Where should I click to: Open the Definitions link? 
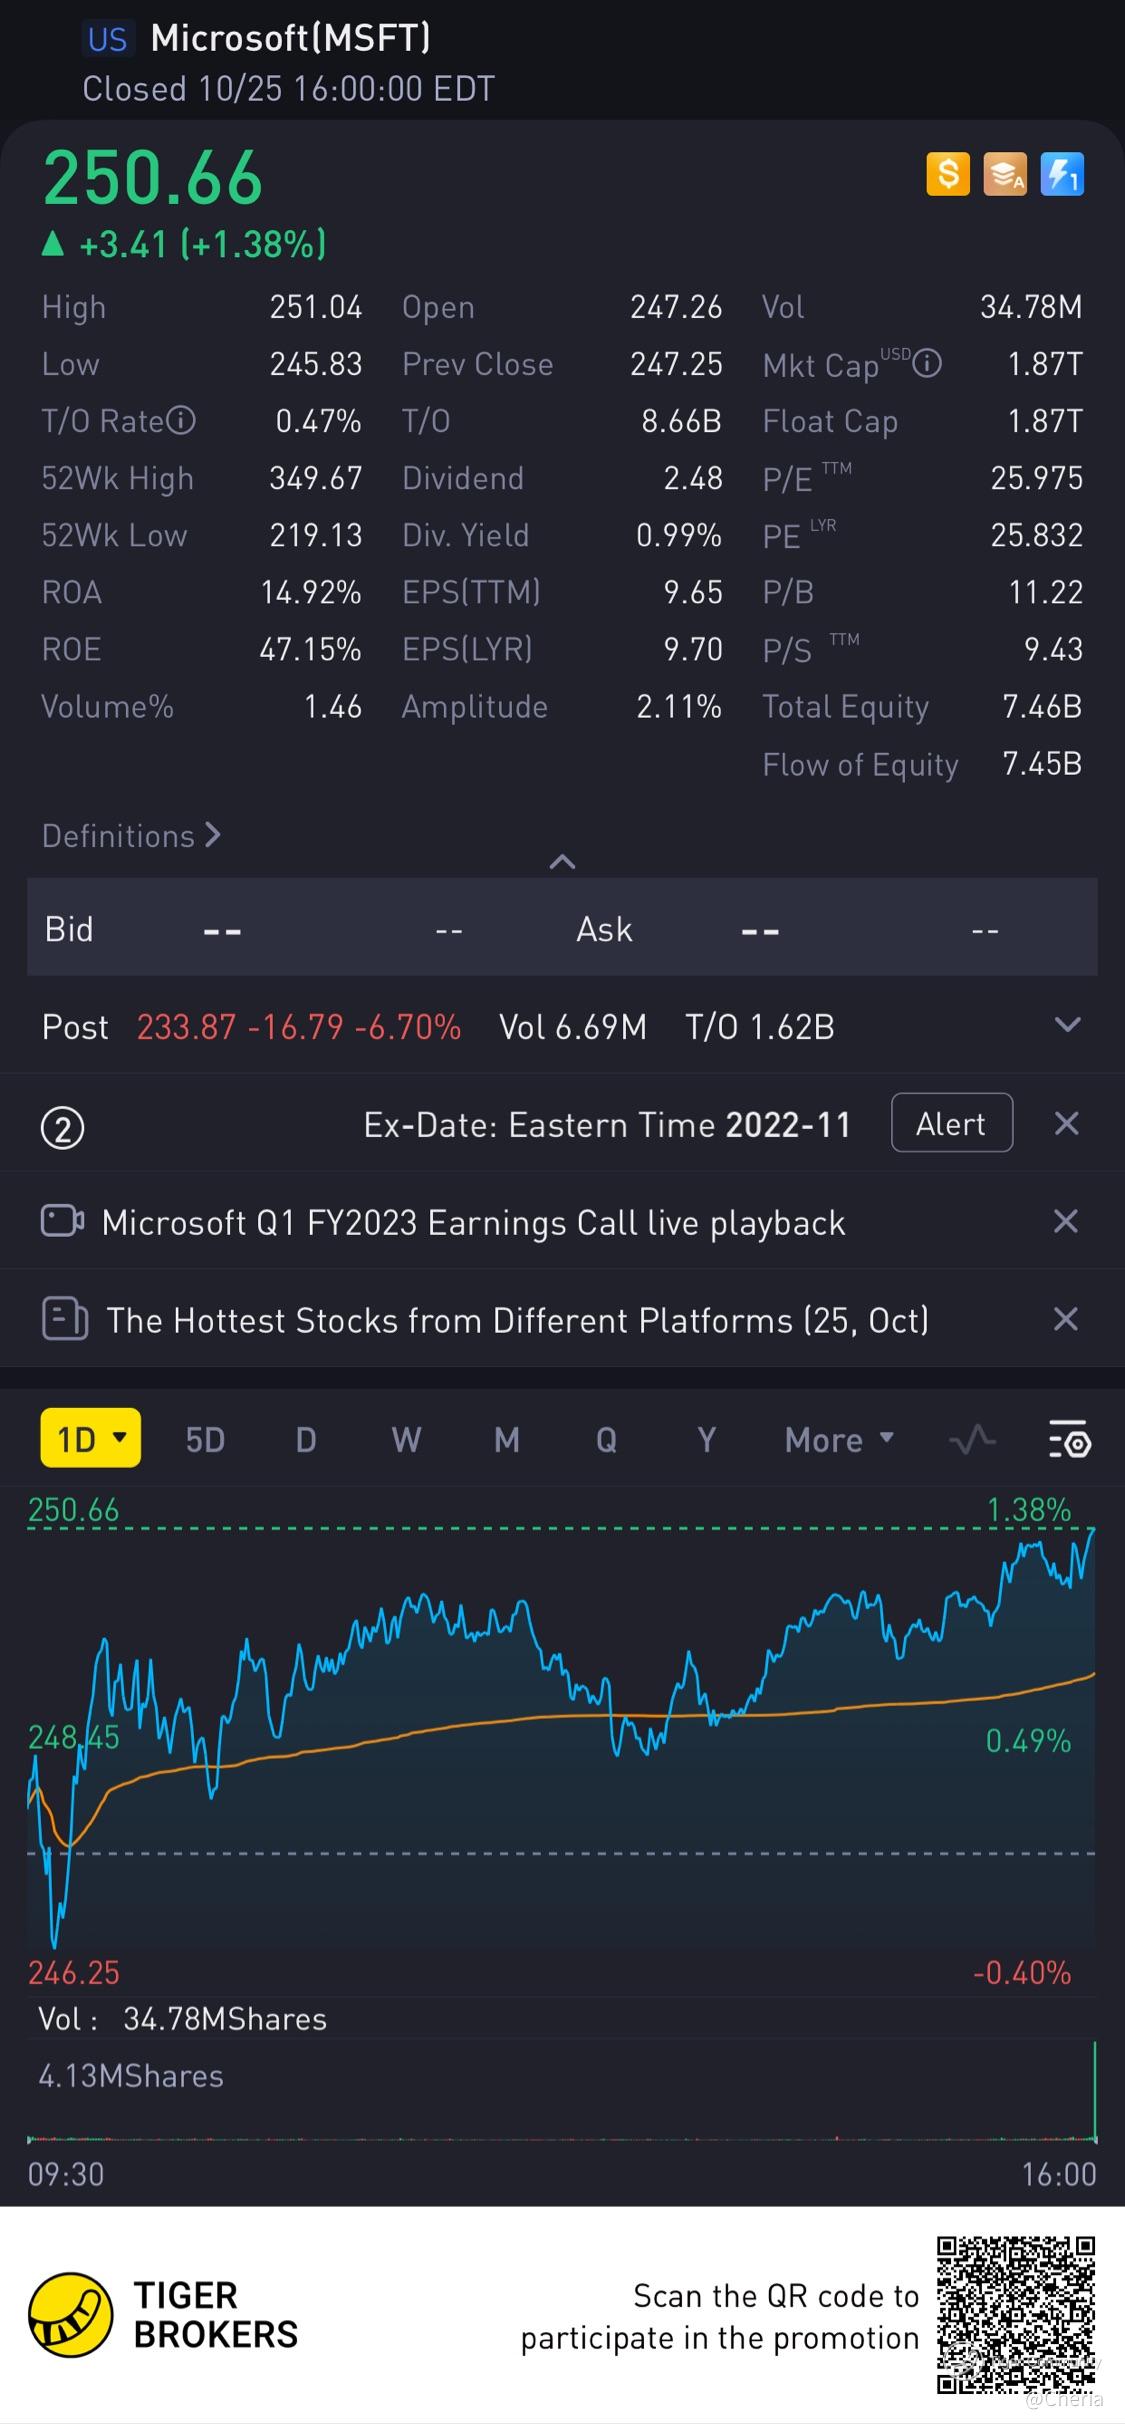click(131, 836)
